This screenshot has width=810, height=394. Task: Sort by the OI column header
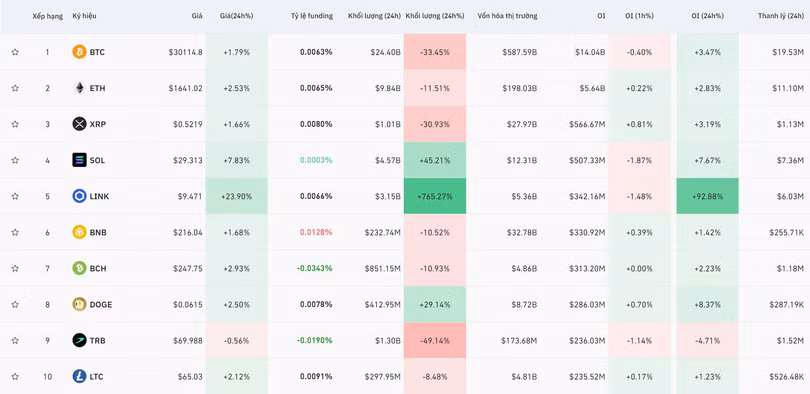coord(601,16)
